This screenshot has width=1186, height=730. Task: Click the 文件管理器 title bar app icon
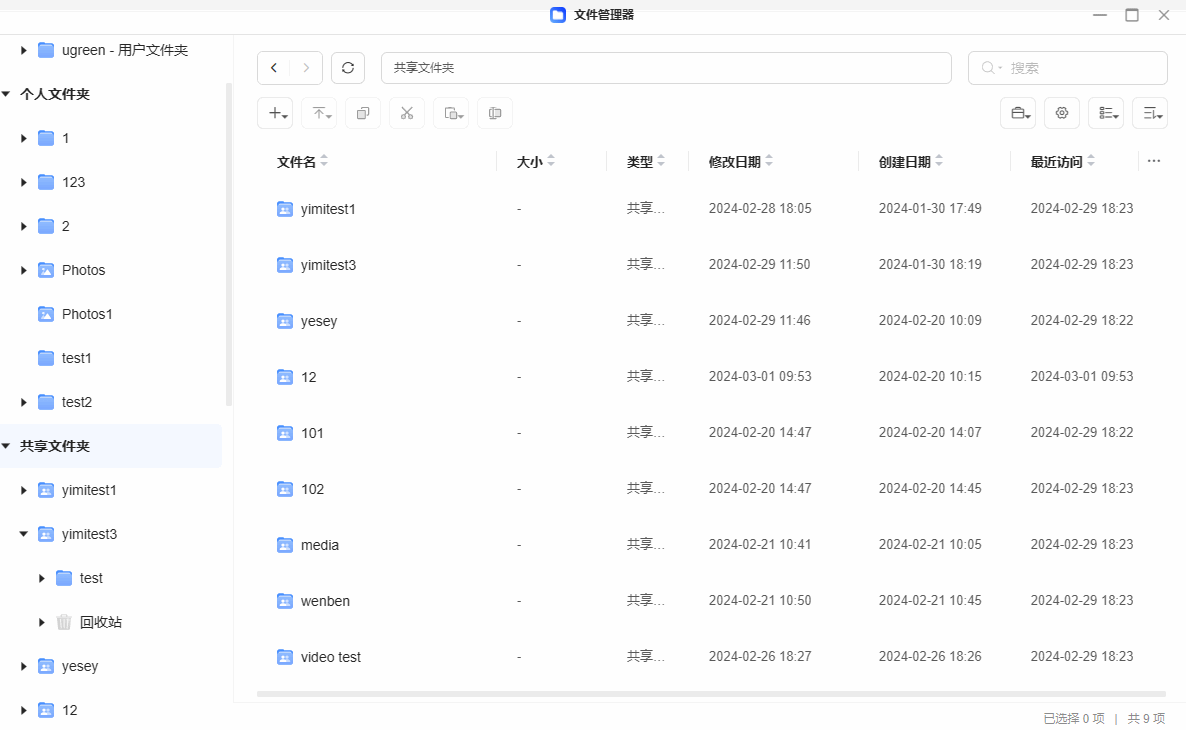tap(558, 14)
